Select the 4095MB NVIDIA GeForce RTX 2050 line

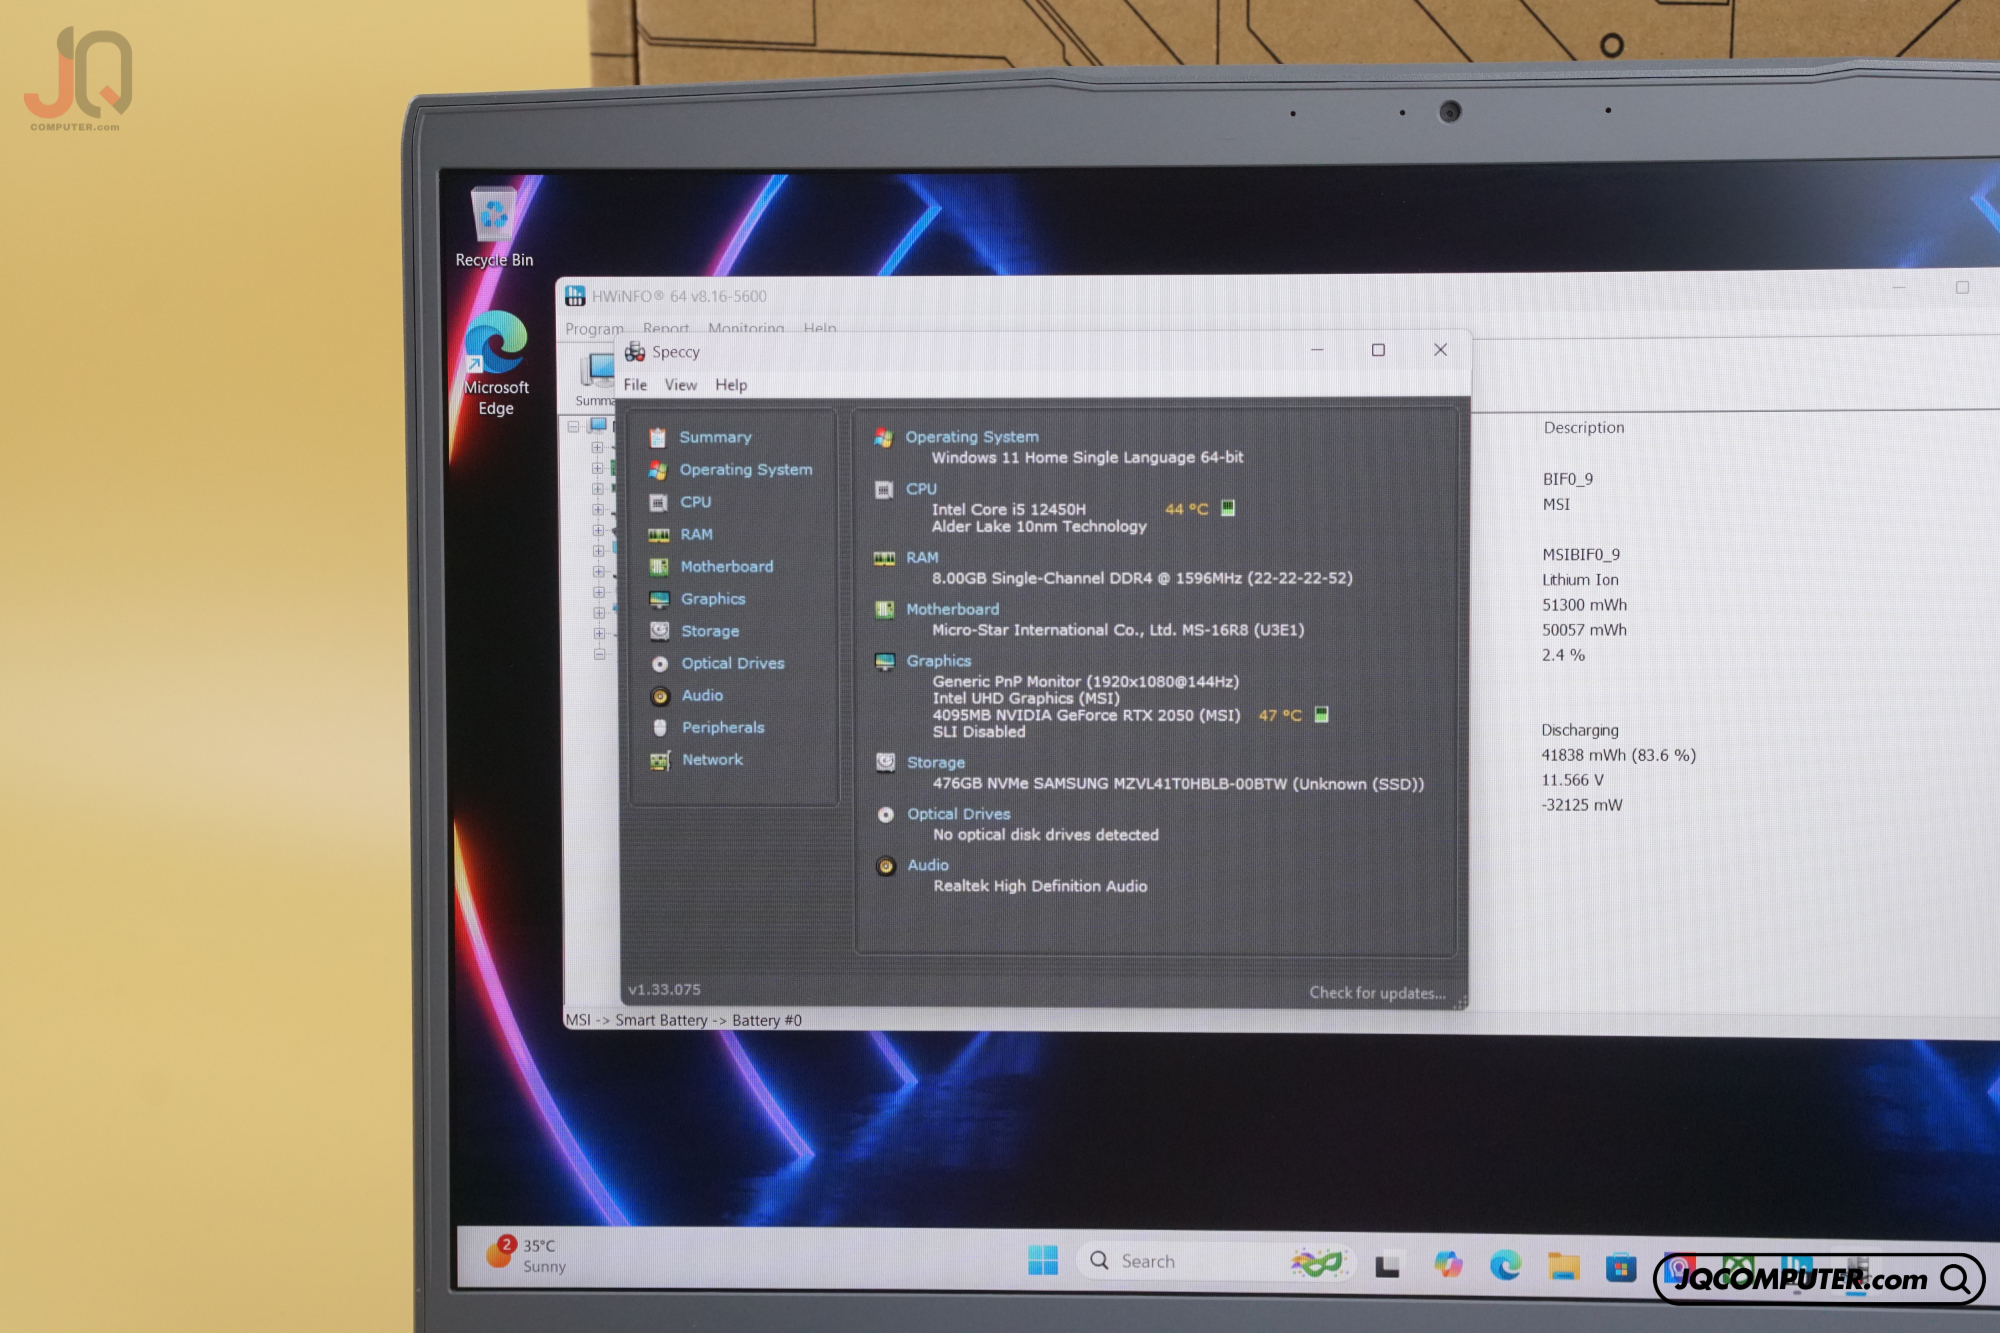pos(1086,715)
